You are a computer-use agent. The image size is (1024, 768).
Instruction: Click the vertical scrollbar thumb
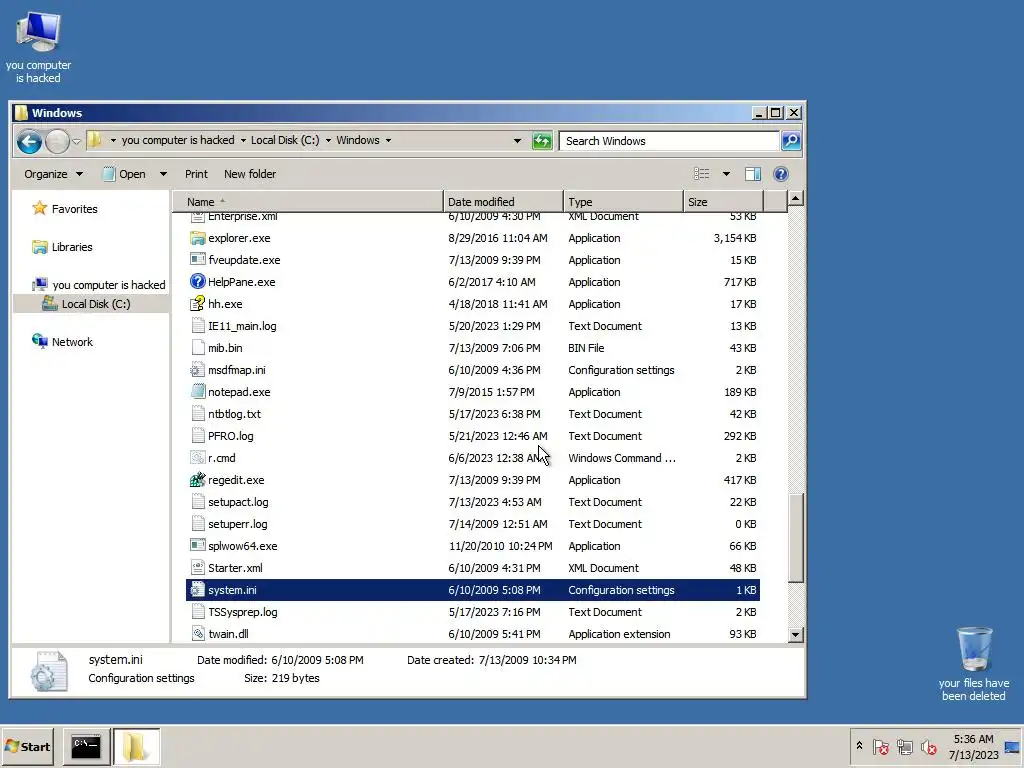[795, 537]
